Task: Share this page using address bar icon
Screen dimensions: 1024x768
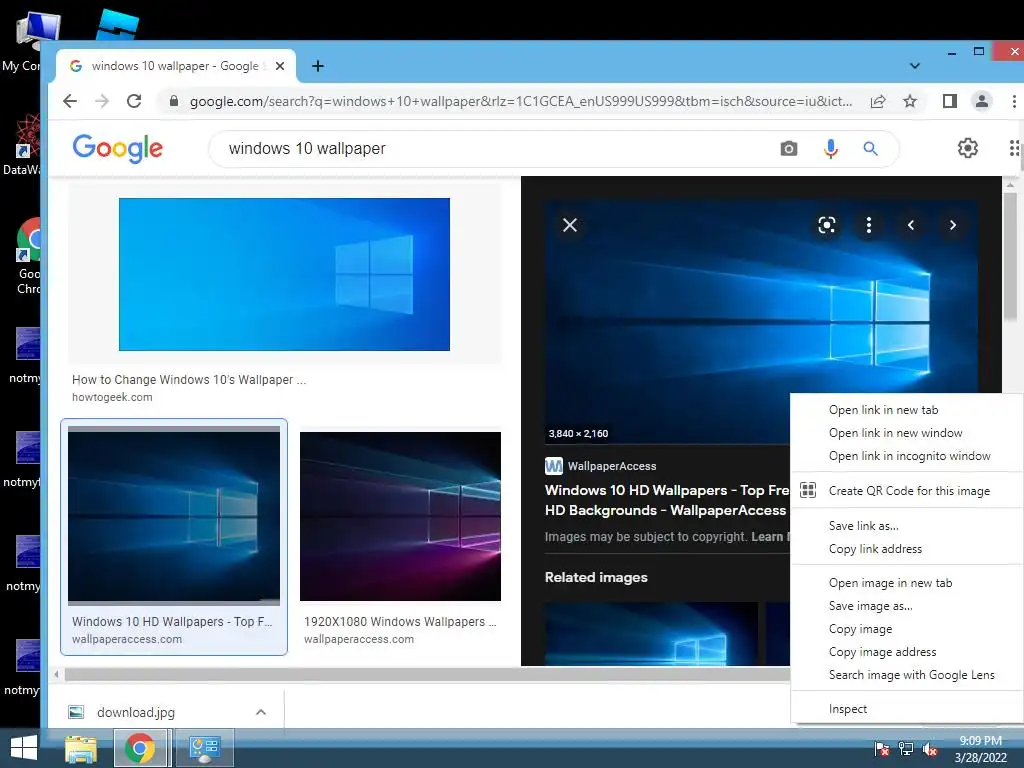Action: point(878,101)
